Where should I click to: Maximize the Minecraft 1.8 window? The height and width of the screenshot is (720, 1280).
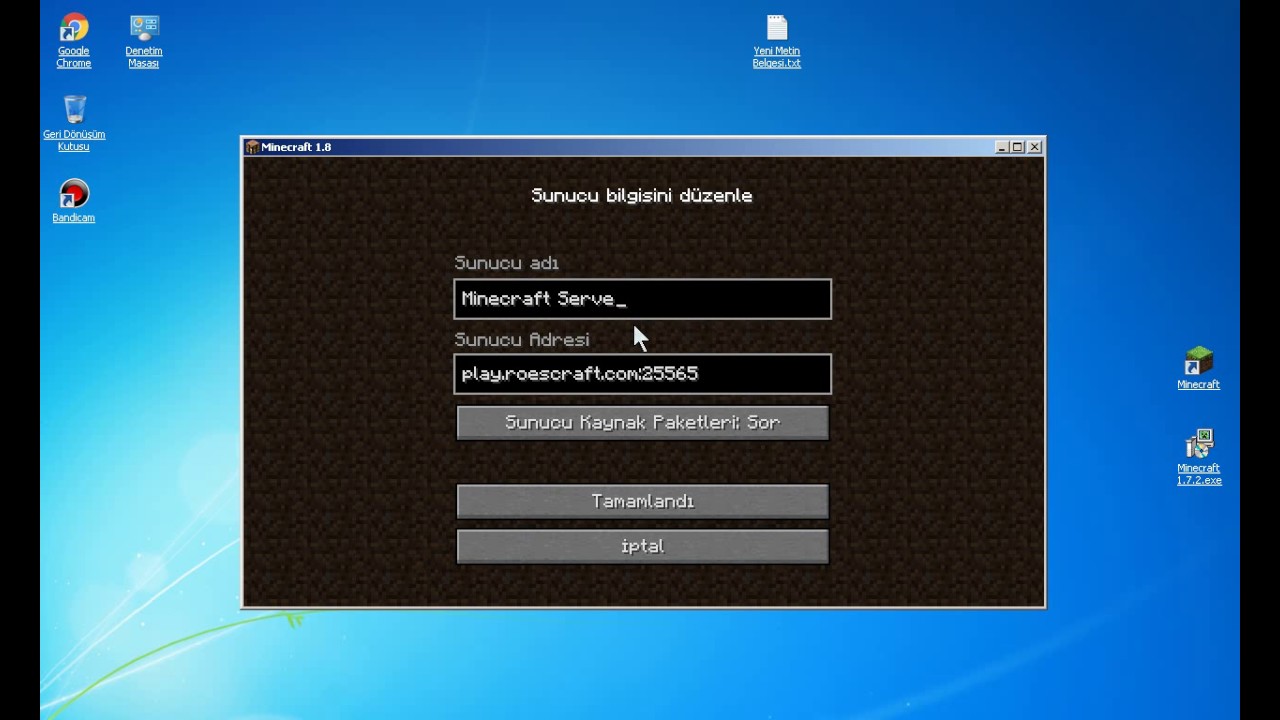click(x=1018, y=147)
